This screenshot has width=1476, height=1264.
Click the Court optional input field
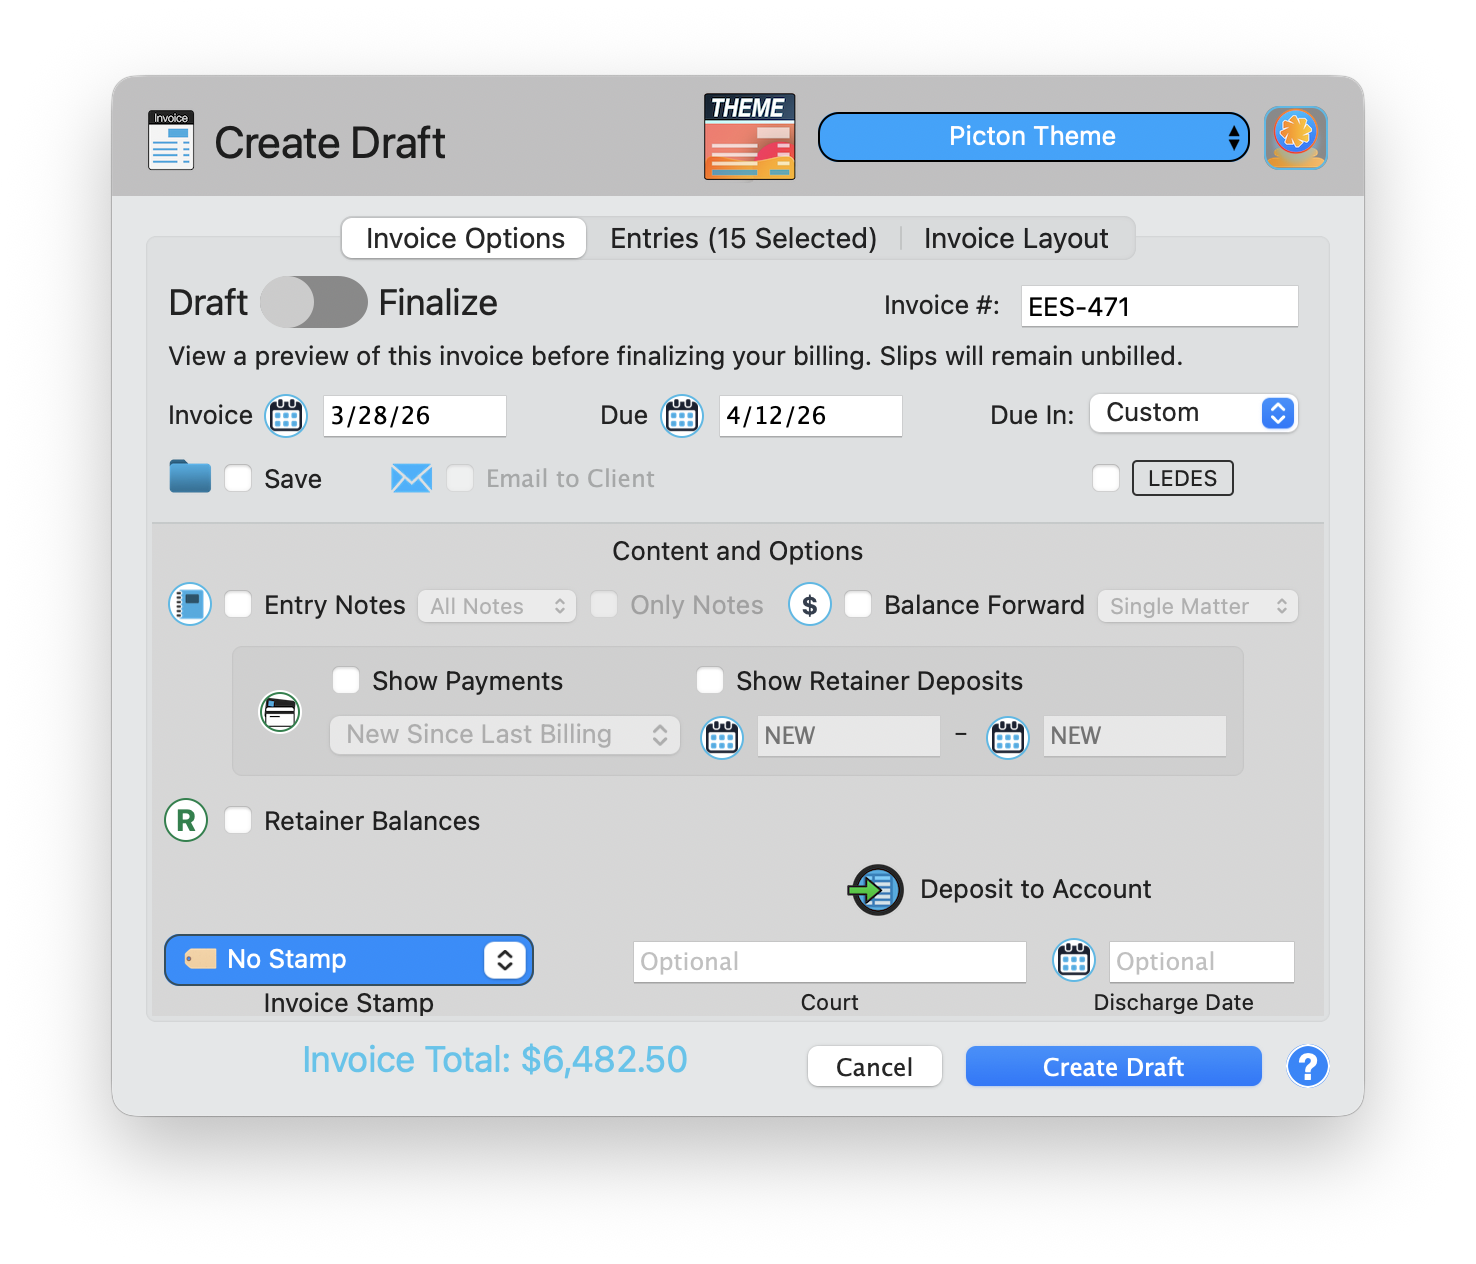(828, 961)
